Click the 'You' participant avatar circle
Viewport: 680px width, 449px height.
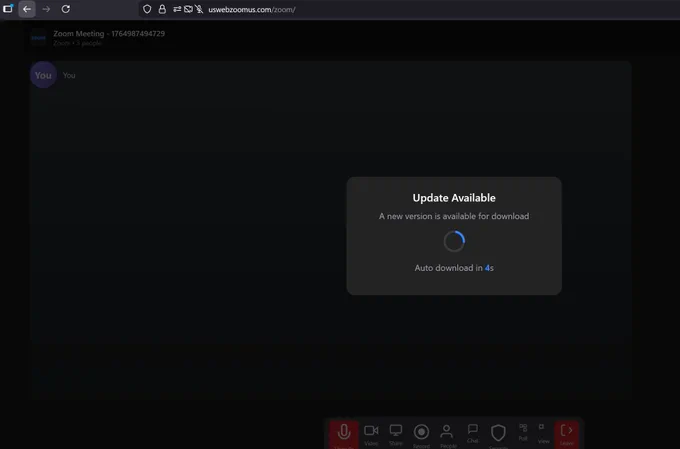[43, 75]
